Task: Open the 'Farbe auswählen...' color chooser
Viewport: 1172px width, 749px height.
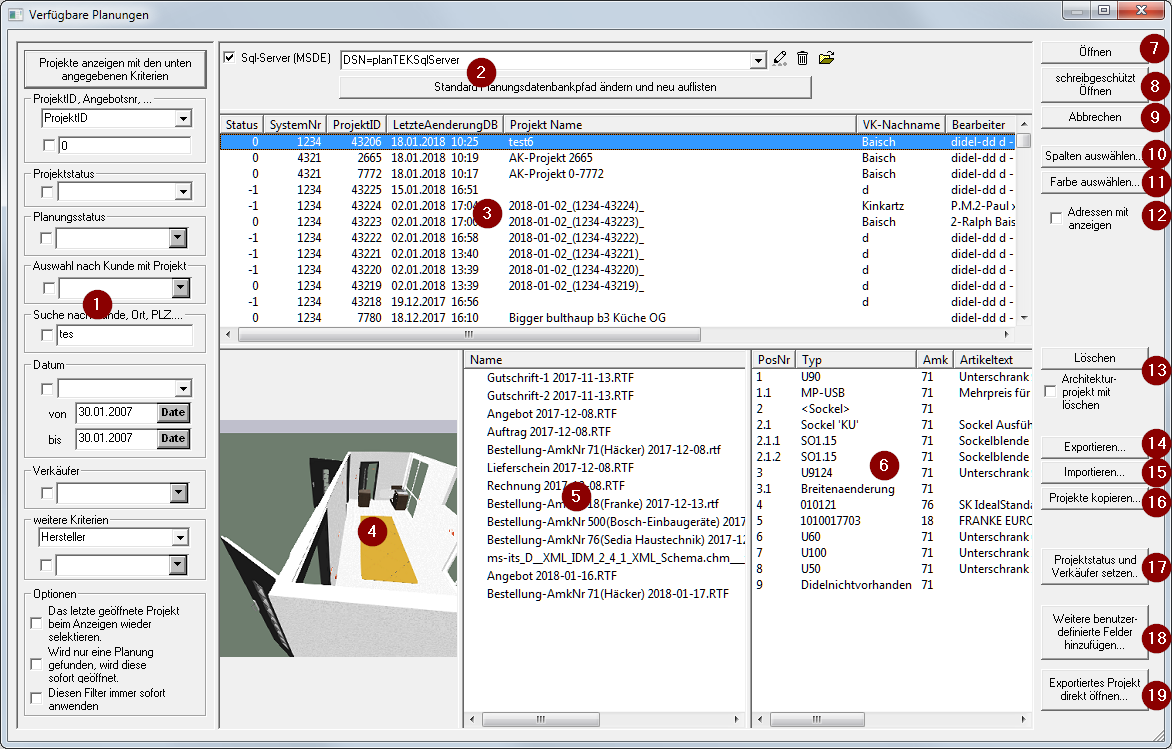Action: tap(1093, 183)
